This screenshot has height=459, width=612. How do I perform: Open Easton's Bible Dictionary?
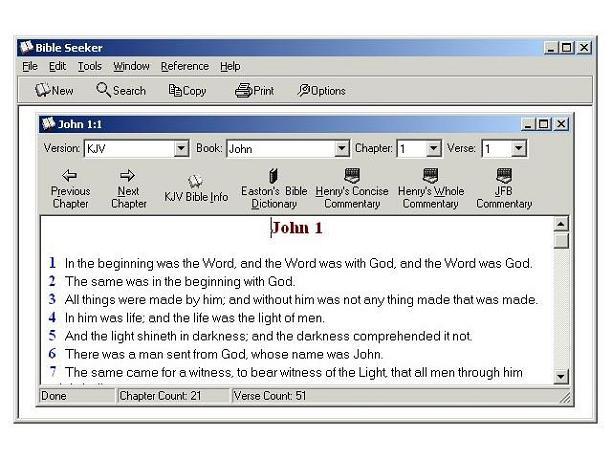[274, 189]
